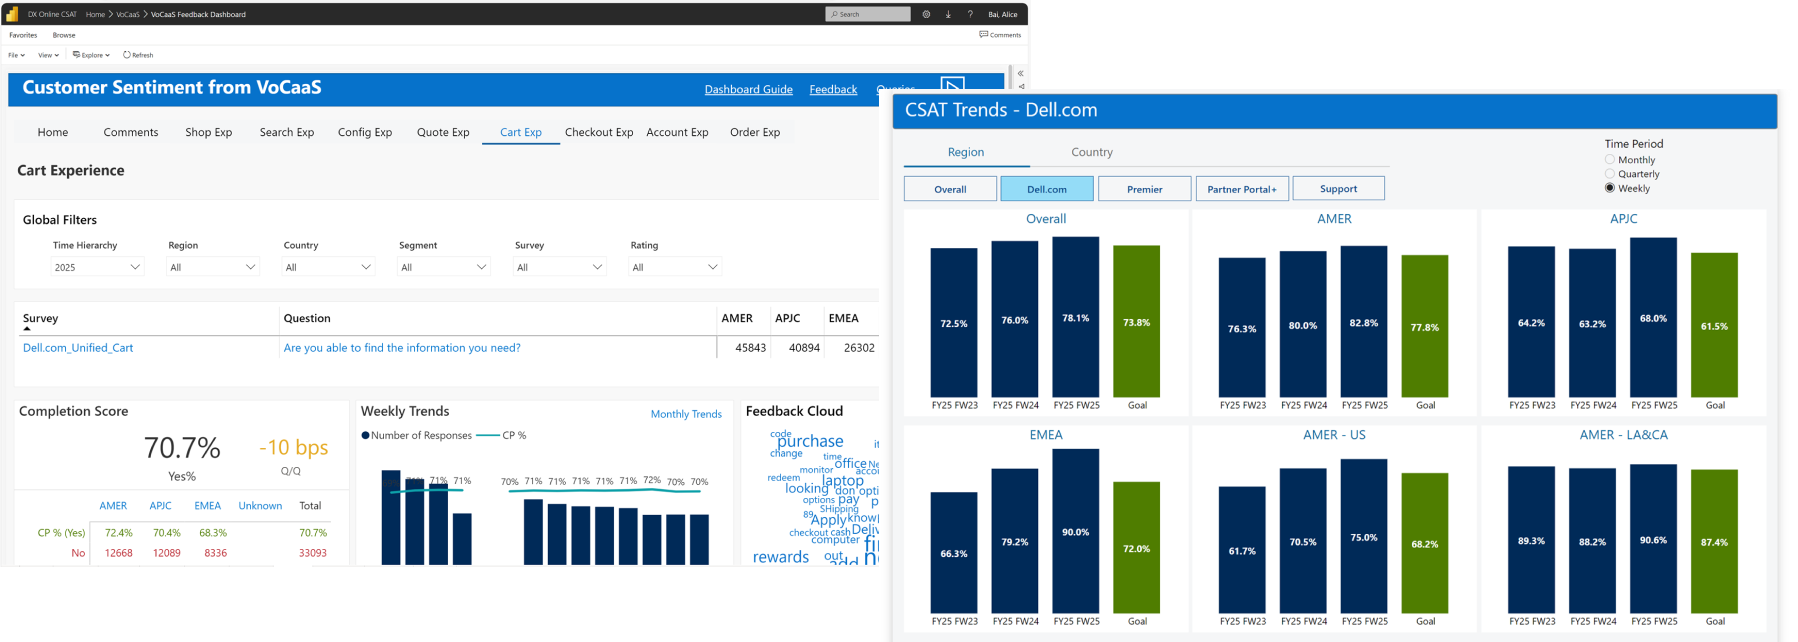Screen dimensions: 1798x642
Task: Click the Search input field
Action: point(868,14)
